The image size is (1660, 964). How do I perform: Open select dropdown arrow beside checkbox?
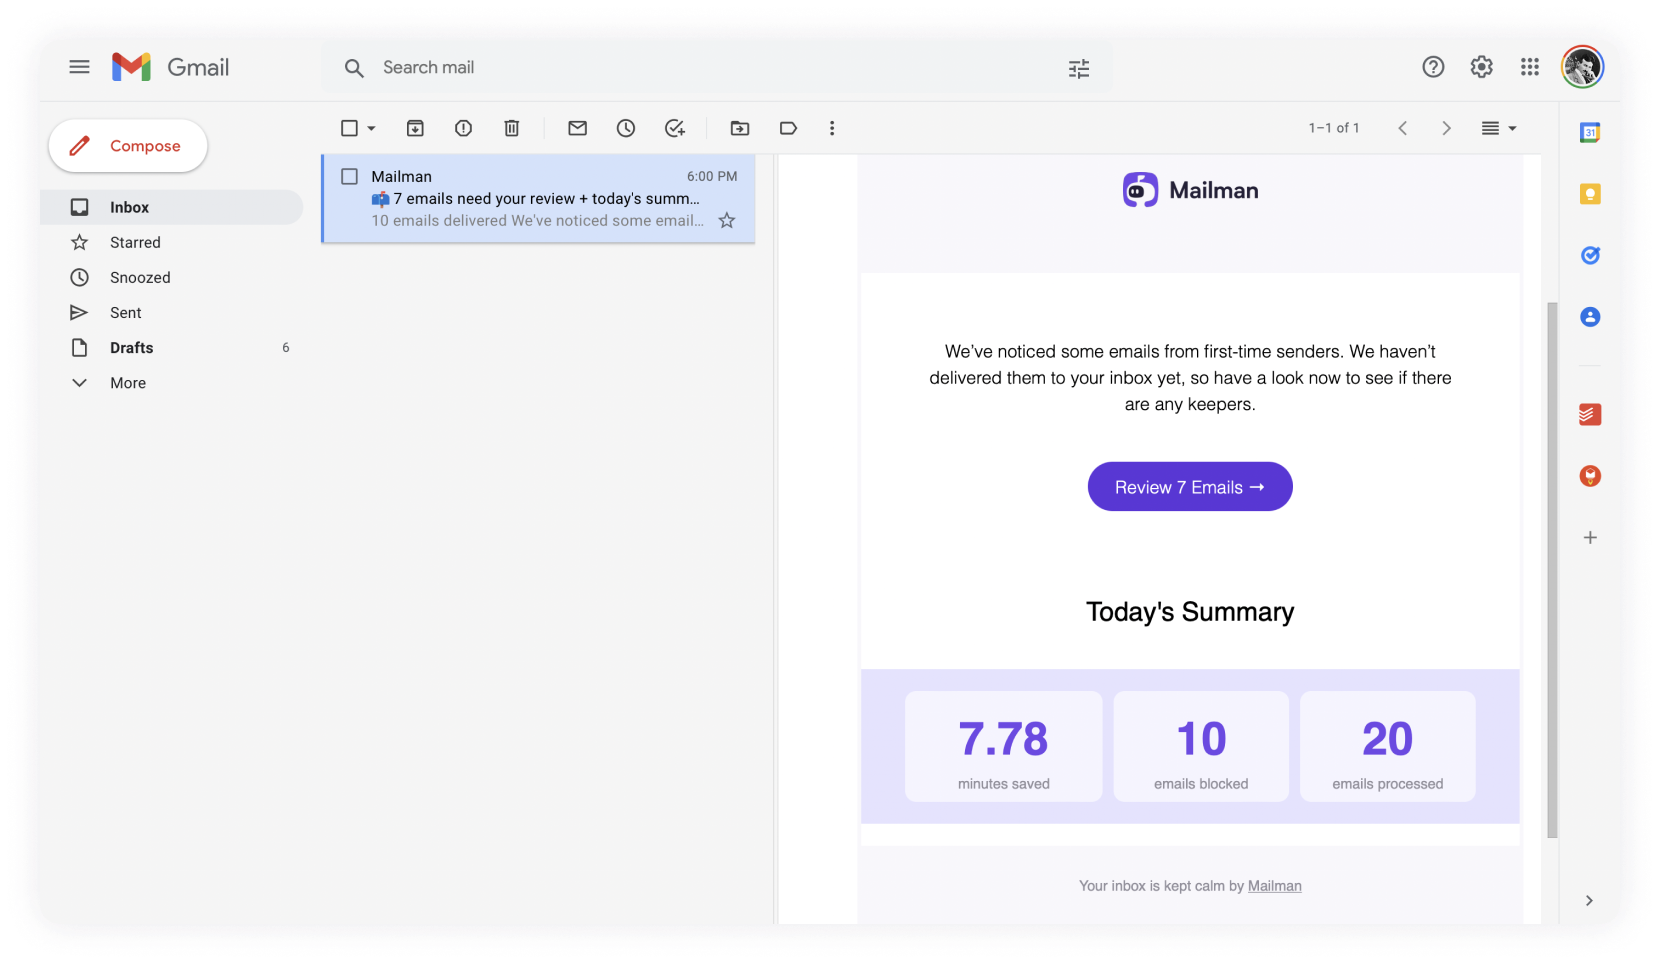click(371, 128)
